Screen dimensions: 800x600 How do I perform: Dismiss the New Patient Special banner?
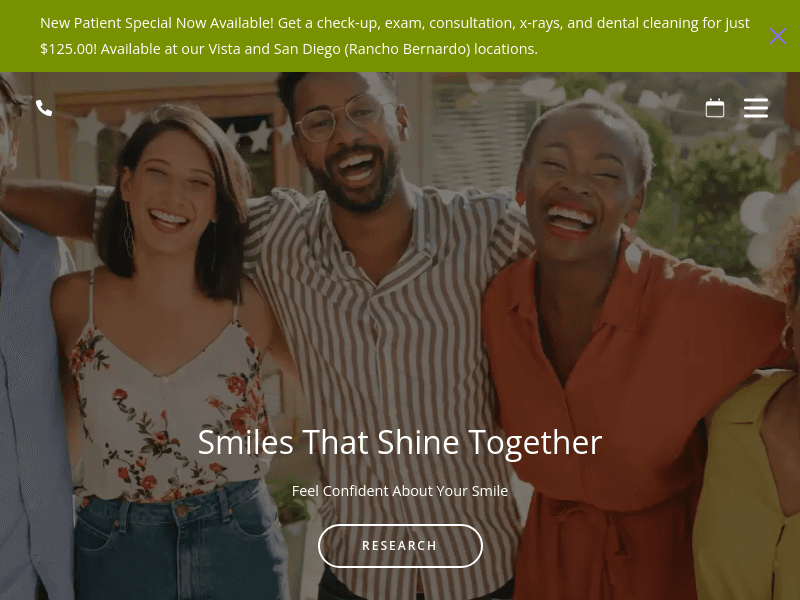pyautogui.click(x=778, y=36)
